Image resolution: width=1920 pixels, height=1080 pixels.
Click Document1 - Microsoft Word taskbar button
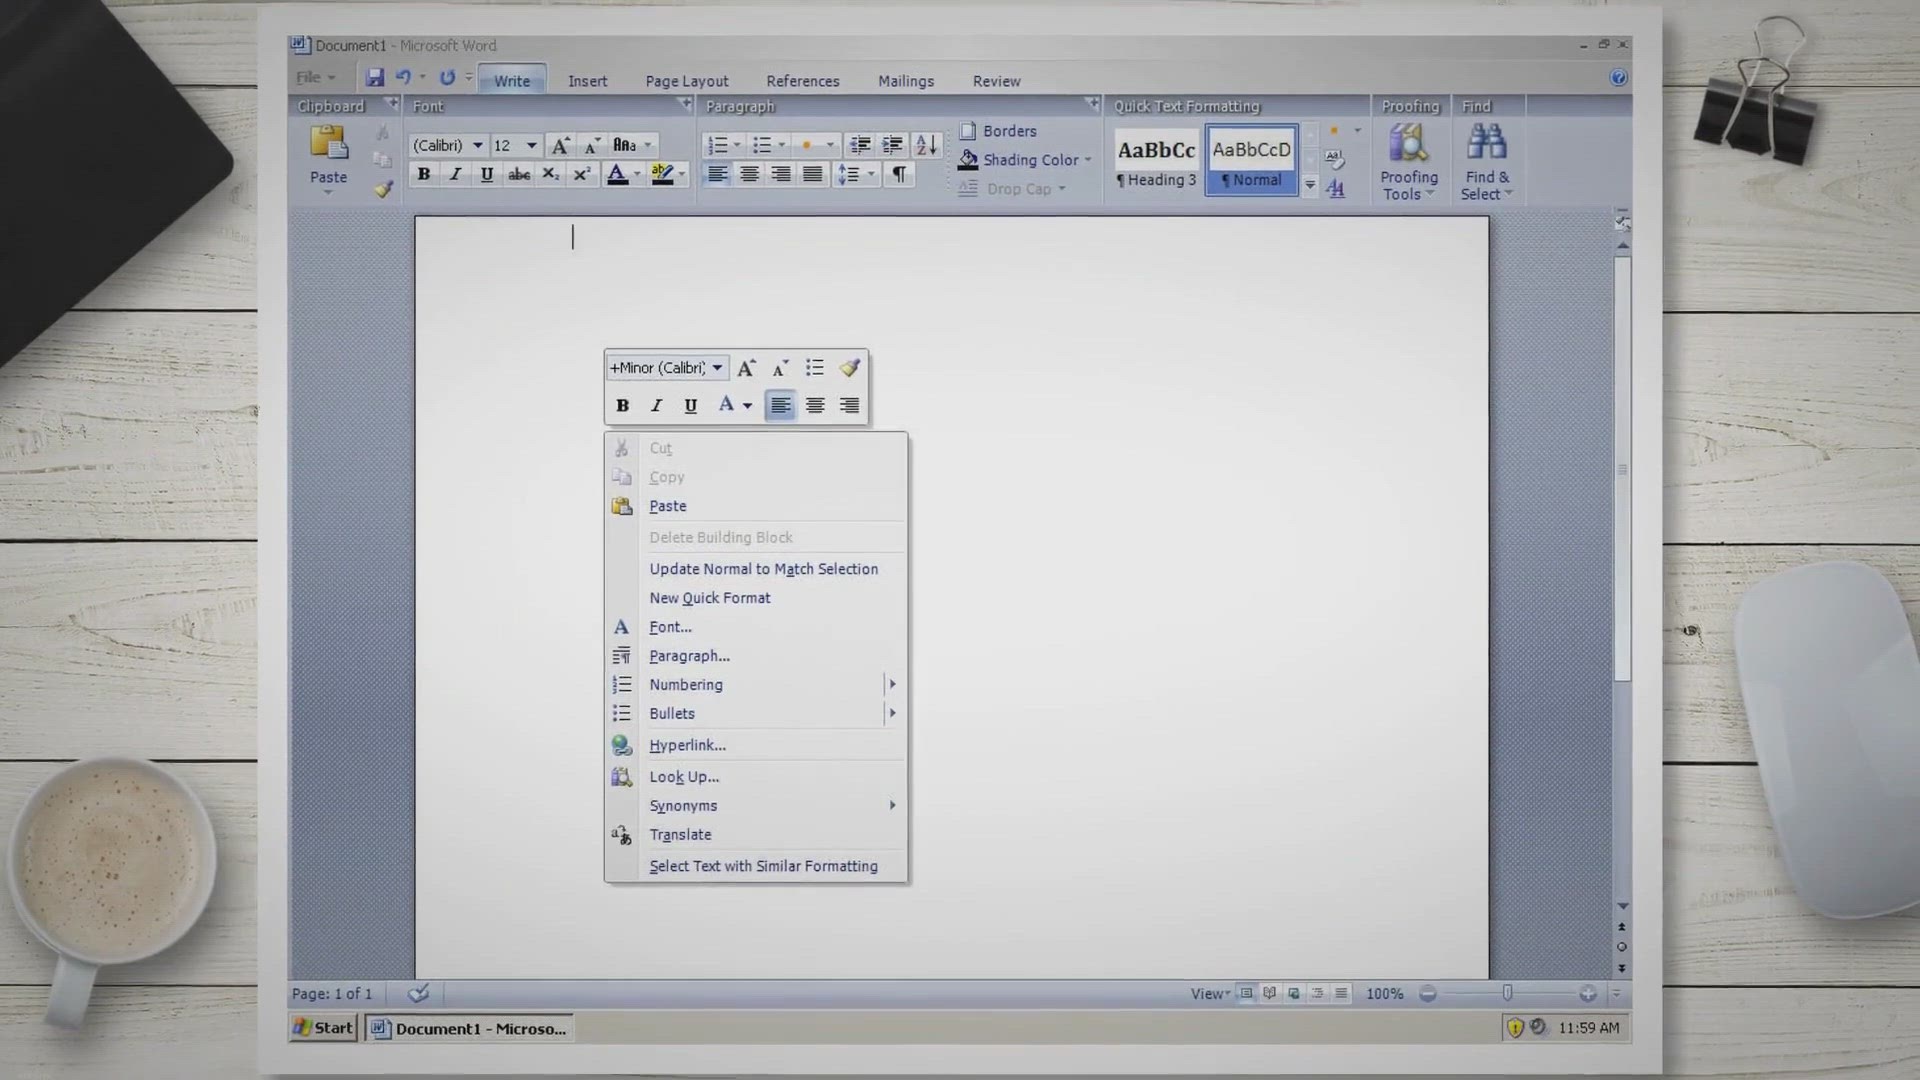[x=470, y=1028]
